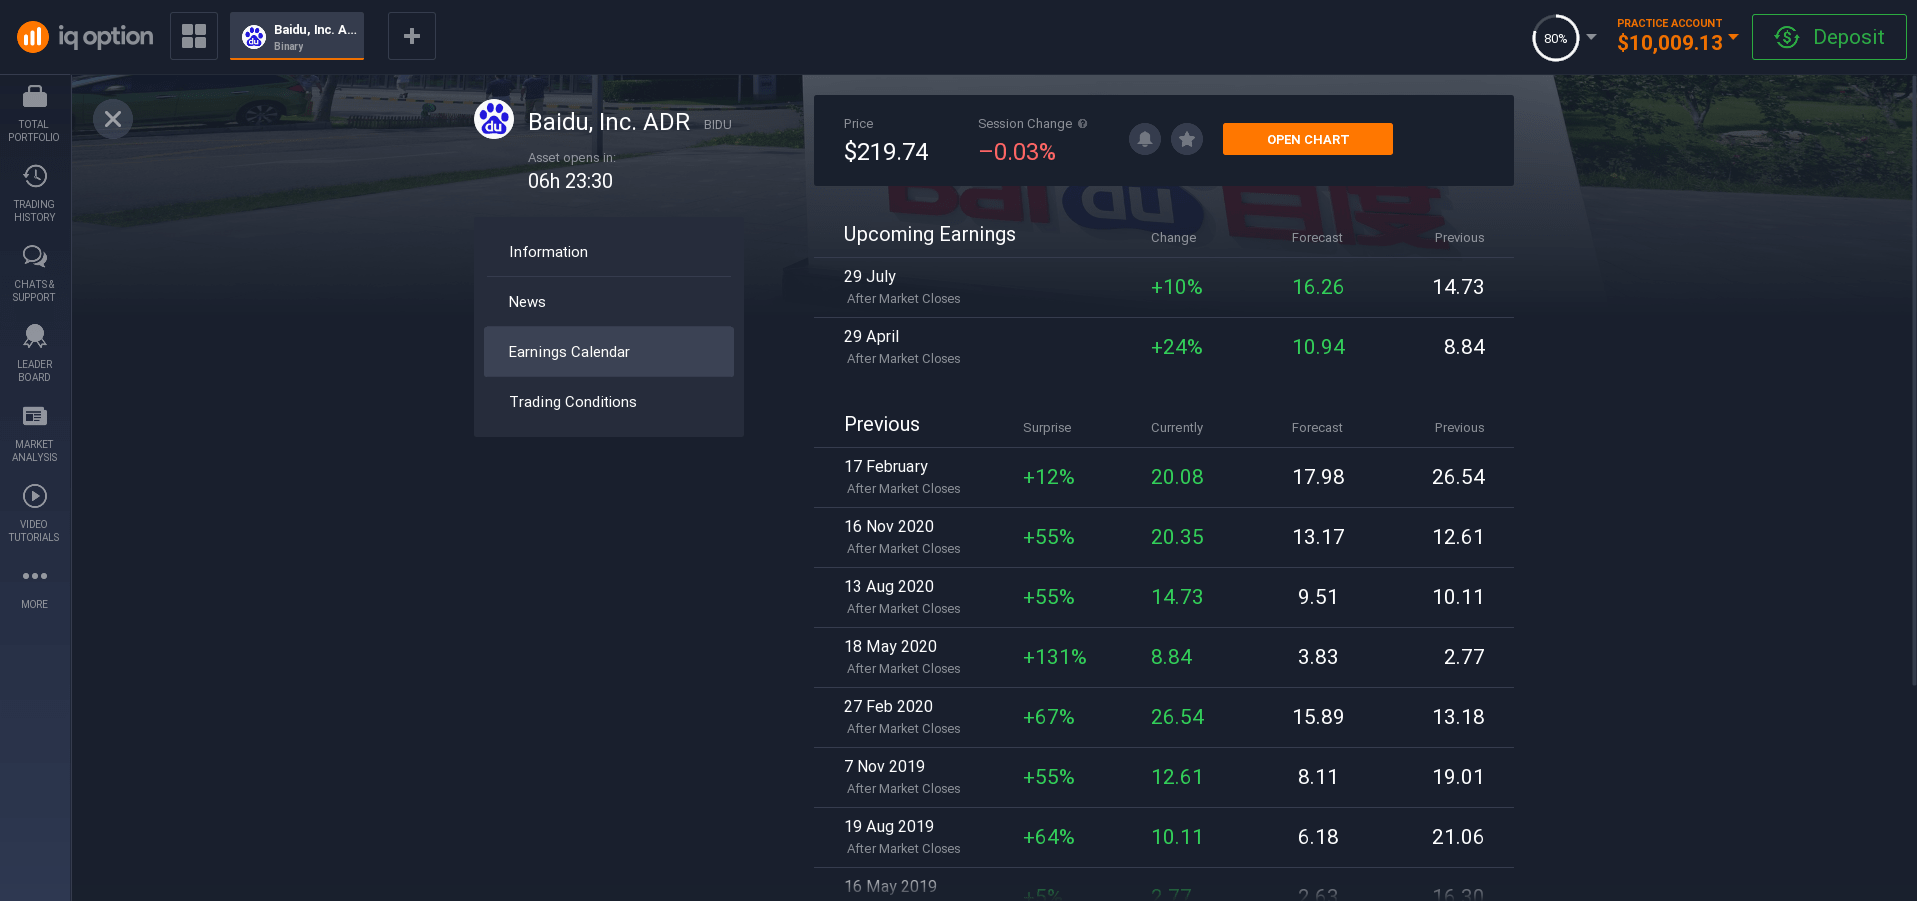The image size is (1917, 901).
Task: Select the Baidu, Inc. ADR Binary tab
Action: coord(297,36)
